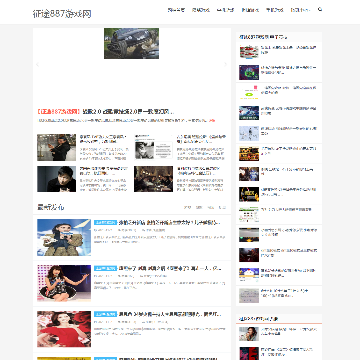Open cartoon woman on sky background thumbnail
360x360 pixels.
[64, 237]
